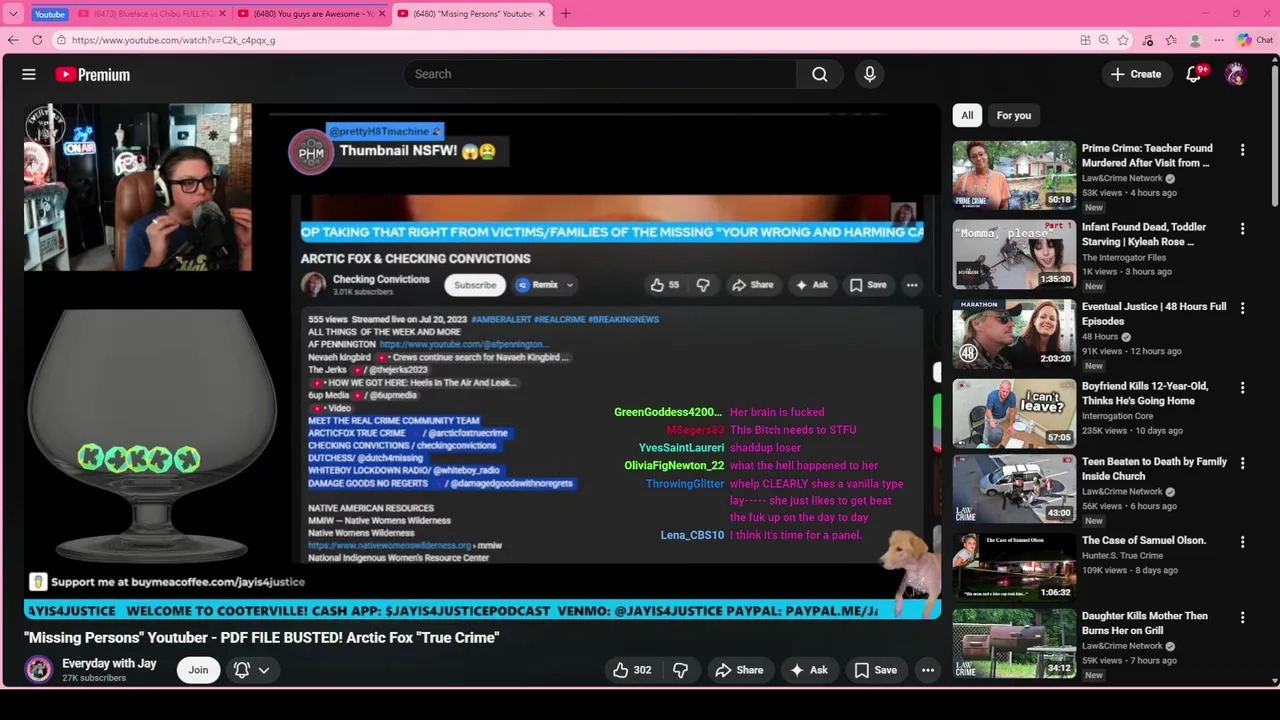Save the video to a playlist
The height and width of the screenshot is (720, 1280).
(x=875, y=670)
